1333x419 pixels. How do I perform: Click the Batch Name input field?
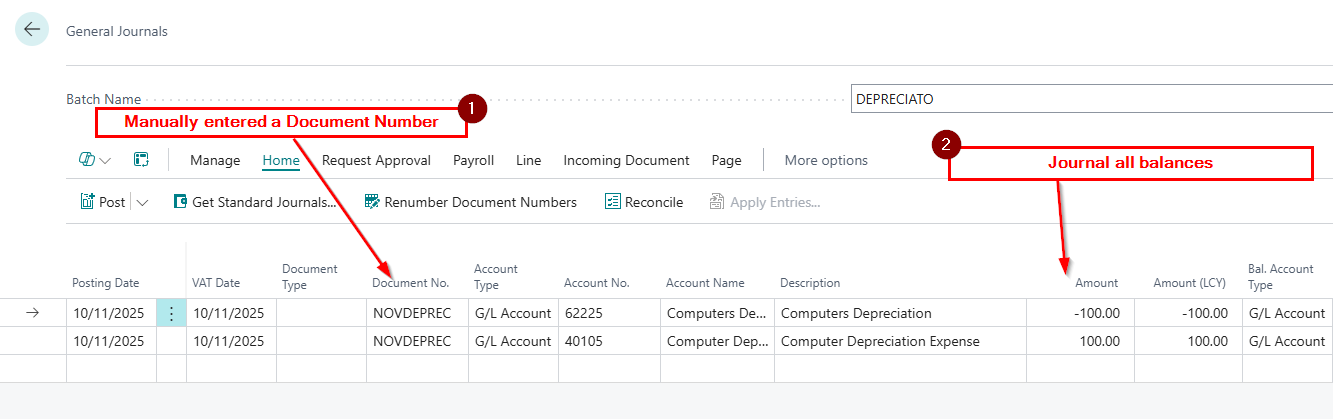pos(1090,99)
